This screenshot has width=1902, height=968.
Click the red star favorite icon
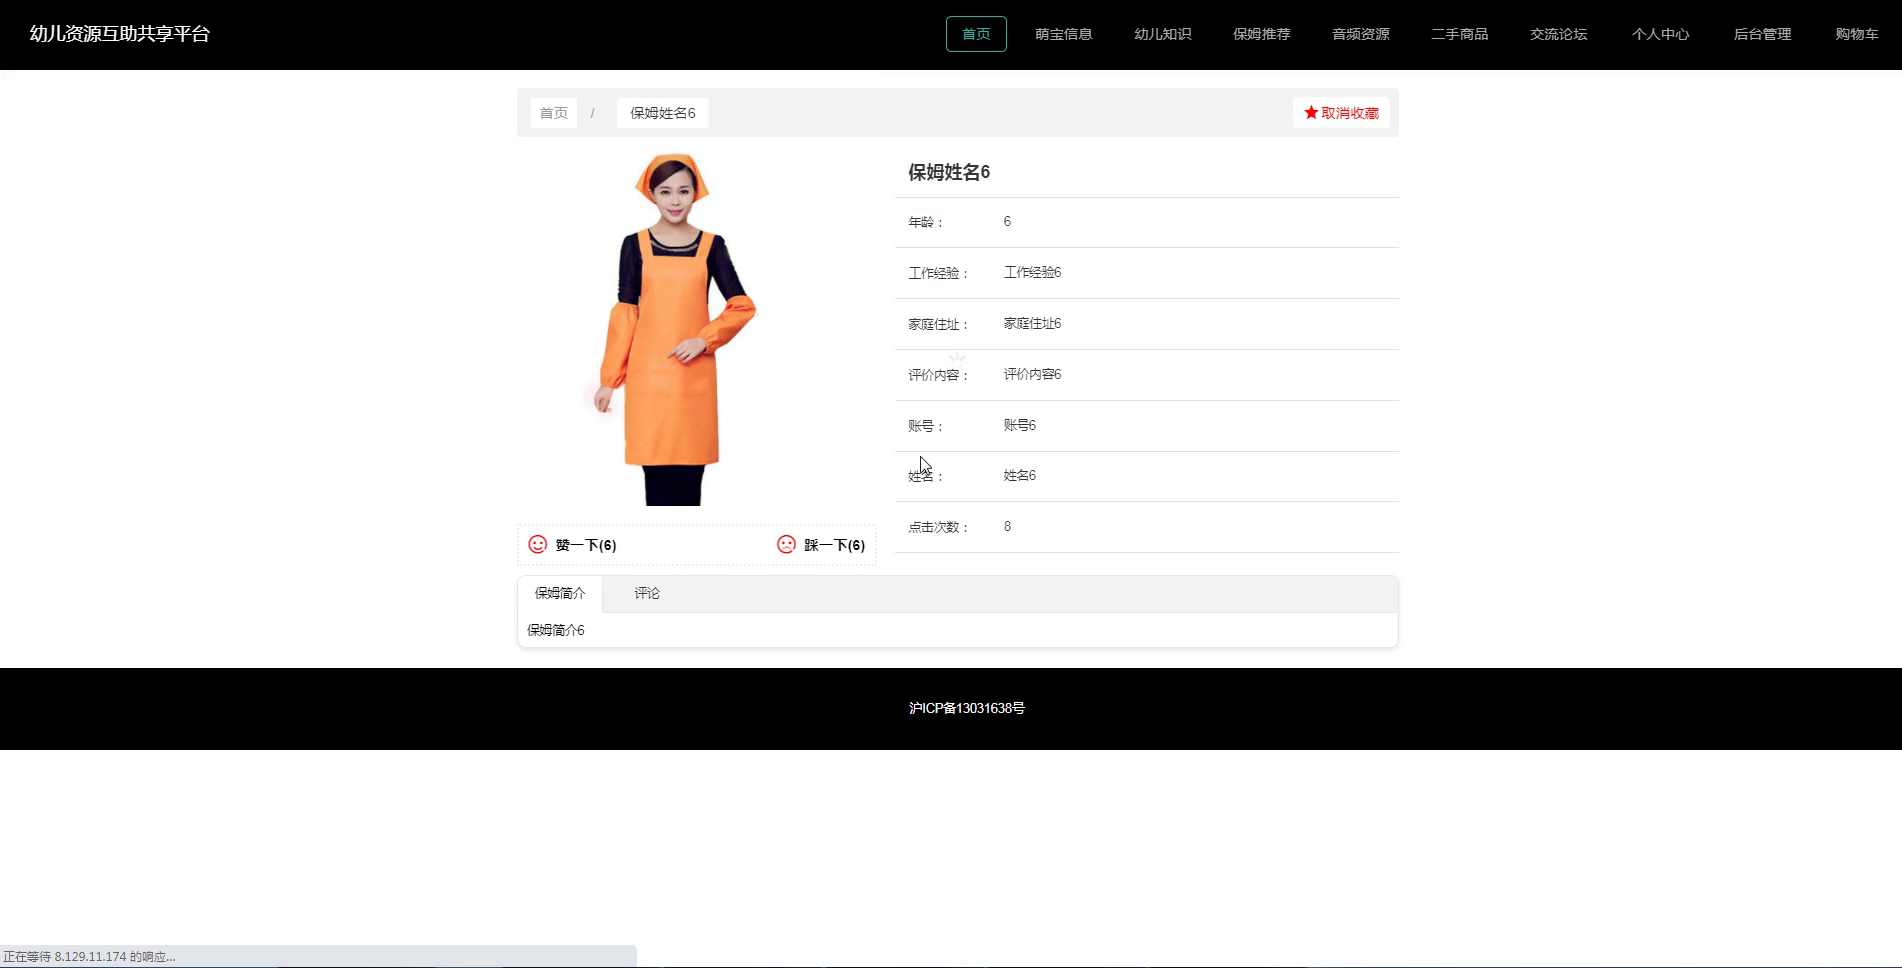click(1311, 113)
